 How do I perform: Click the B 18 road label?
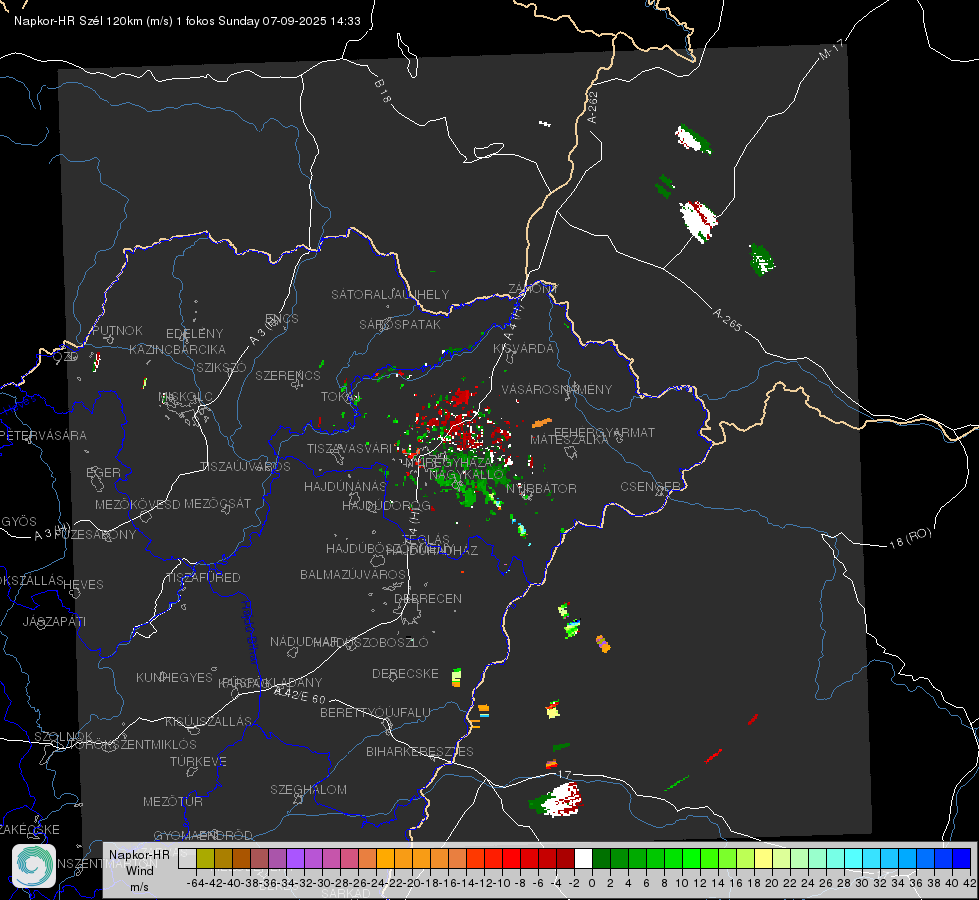(x=383, y=91)
